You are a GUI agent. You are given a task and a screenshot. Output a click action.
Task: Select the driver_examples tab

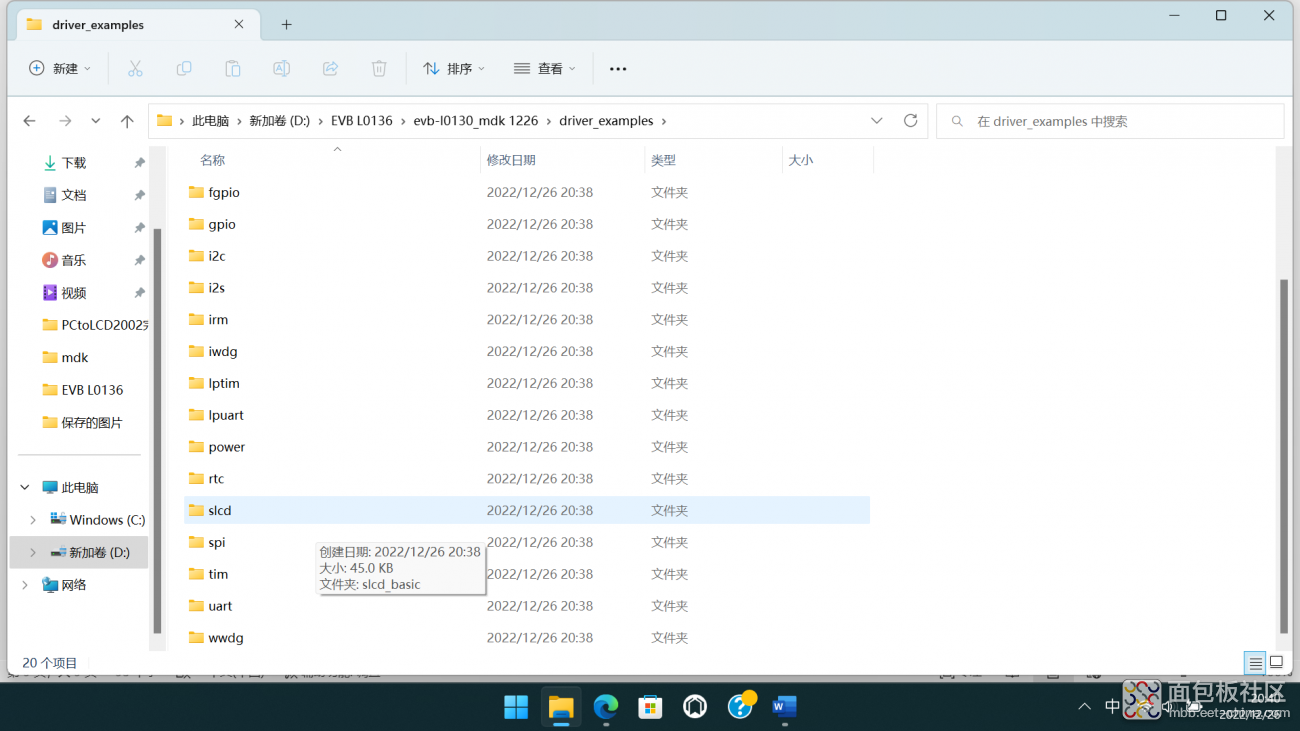tap(136, 25)
